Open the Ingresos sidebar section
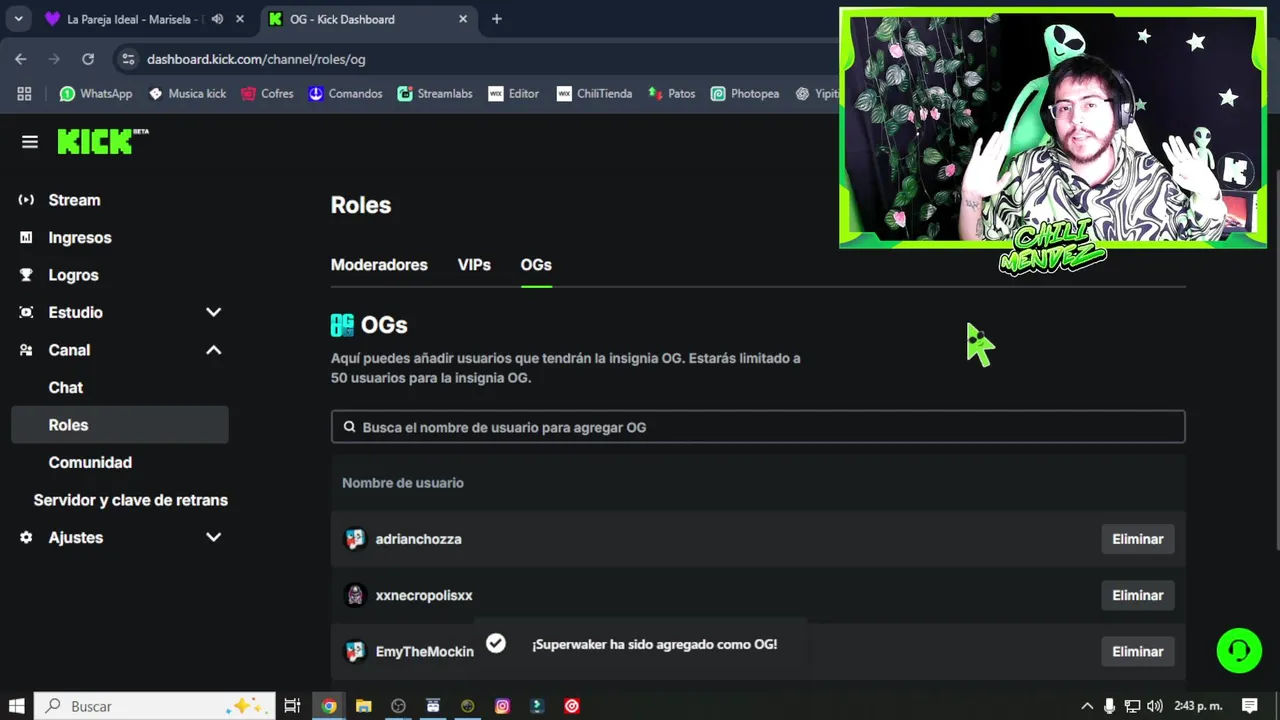 (x=80, y=238)
